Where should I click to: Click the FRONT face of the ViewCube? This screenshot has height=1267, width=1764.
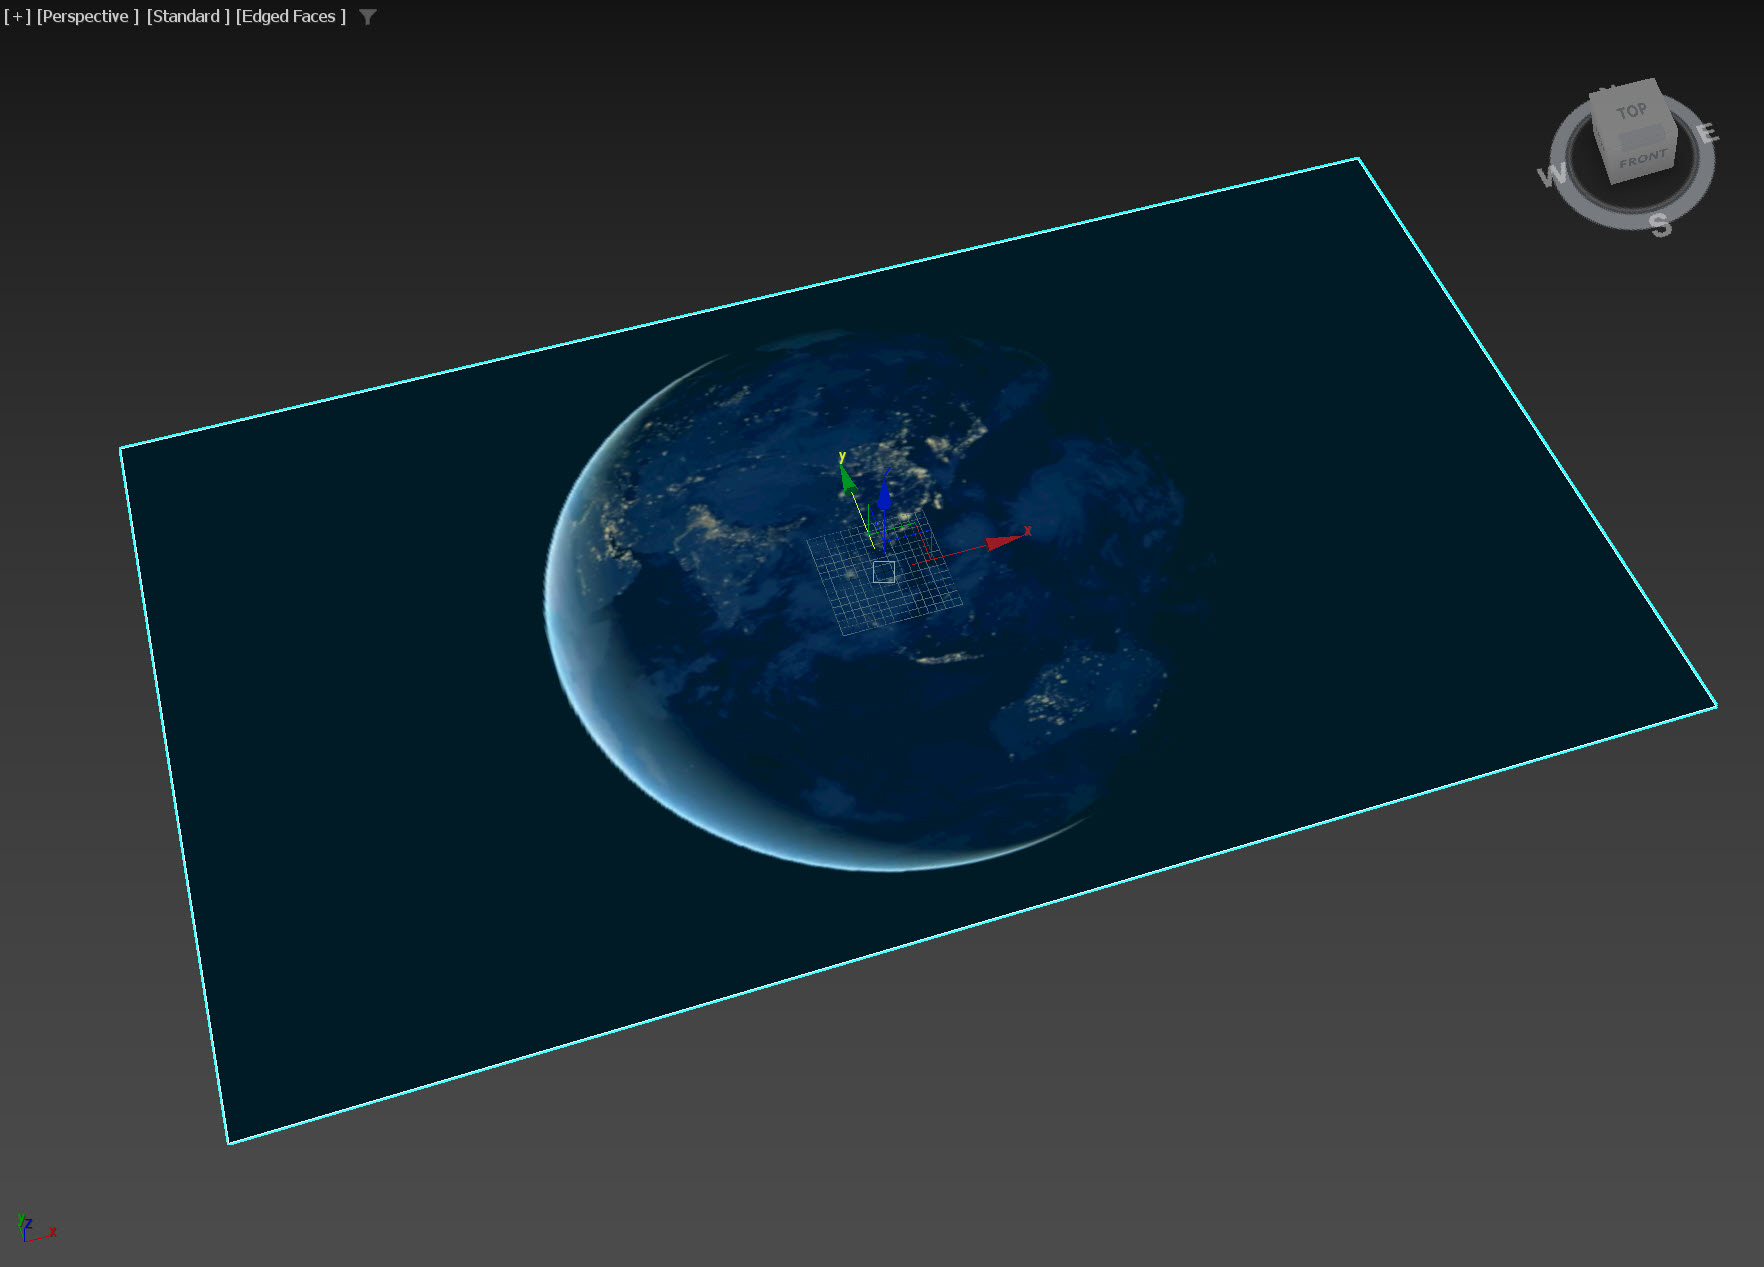click(x=1641, y=157)
